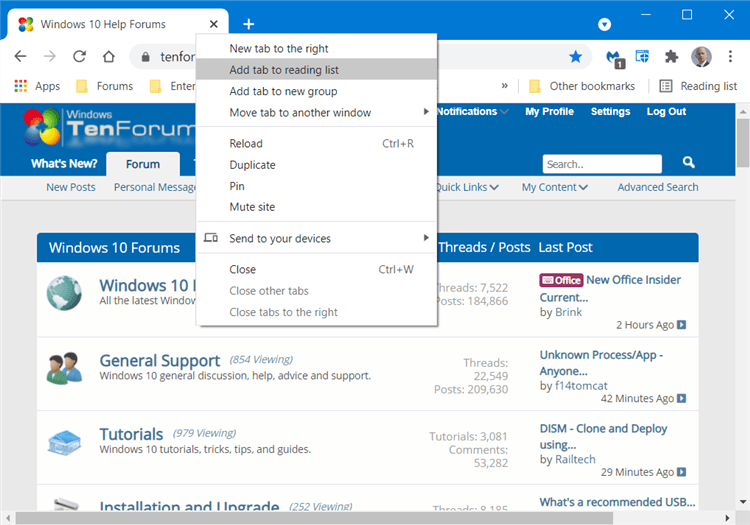
Task: Show hidden bookmarks with the double chevron
Action: [505, 86]
